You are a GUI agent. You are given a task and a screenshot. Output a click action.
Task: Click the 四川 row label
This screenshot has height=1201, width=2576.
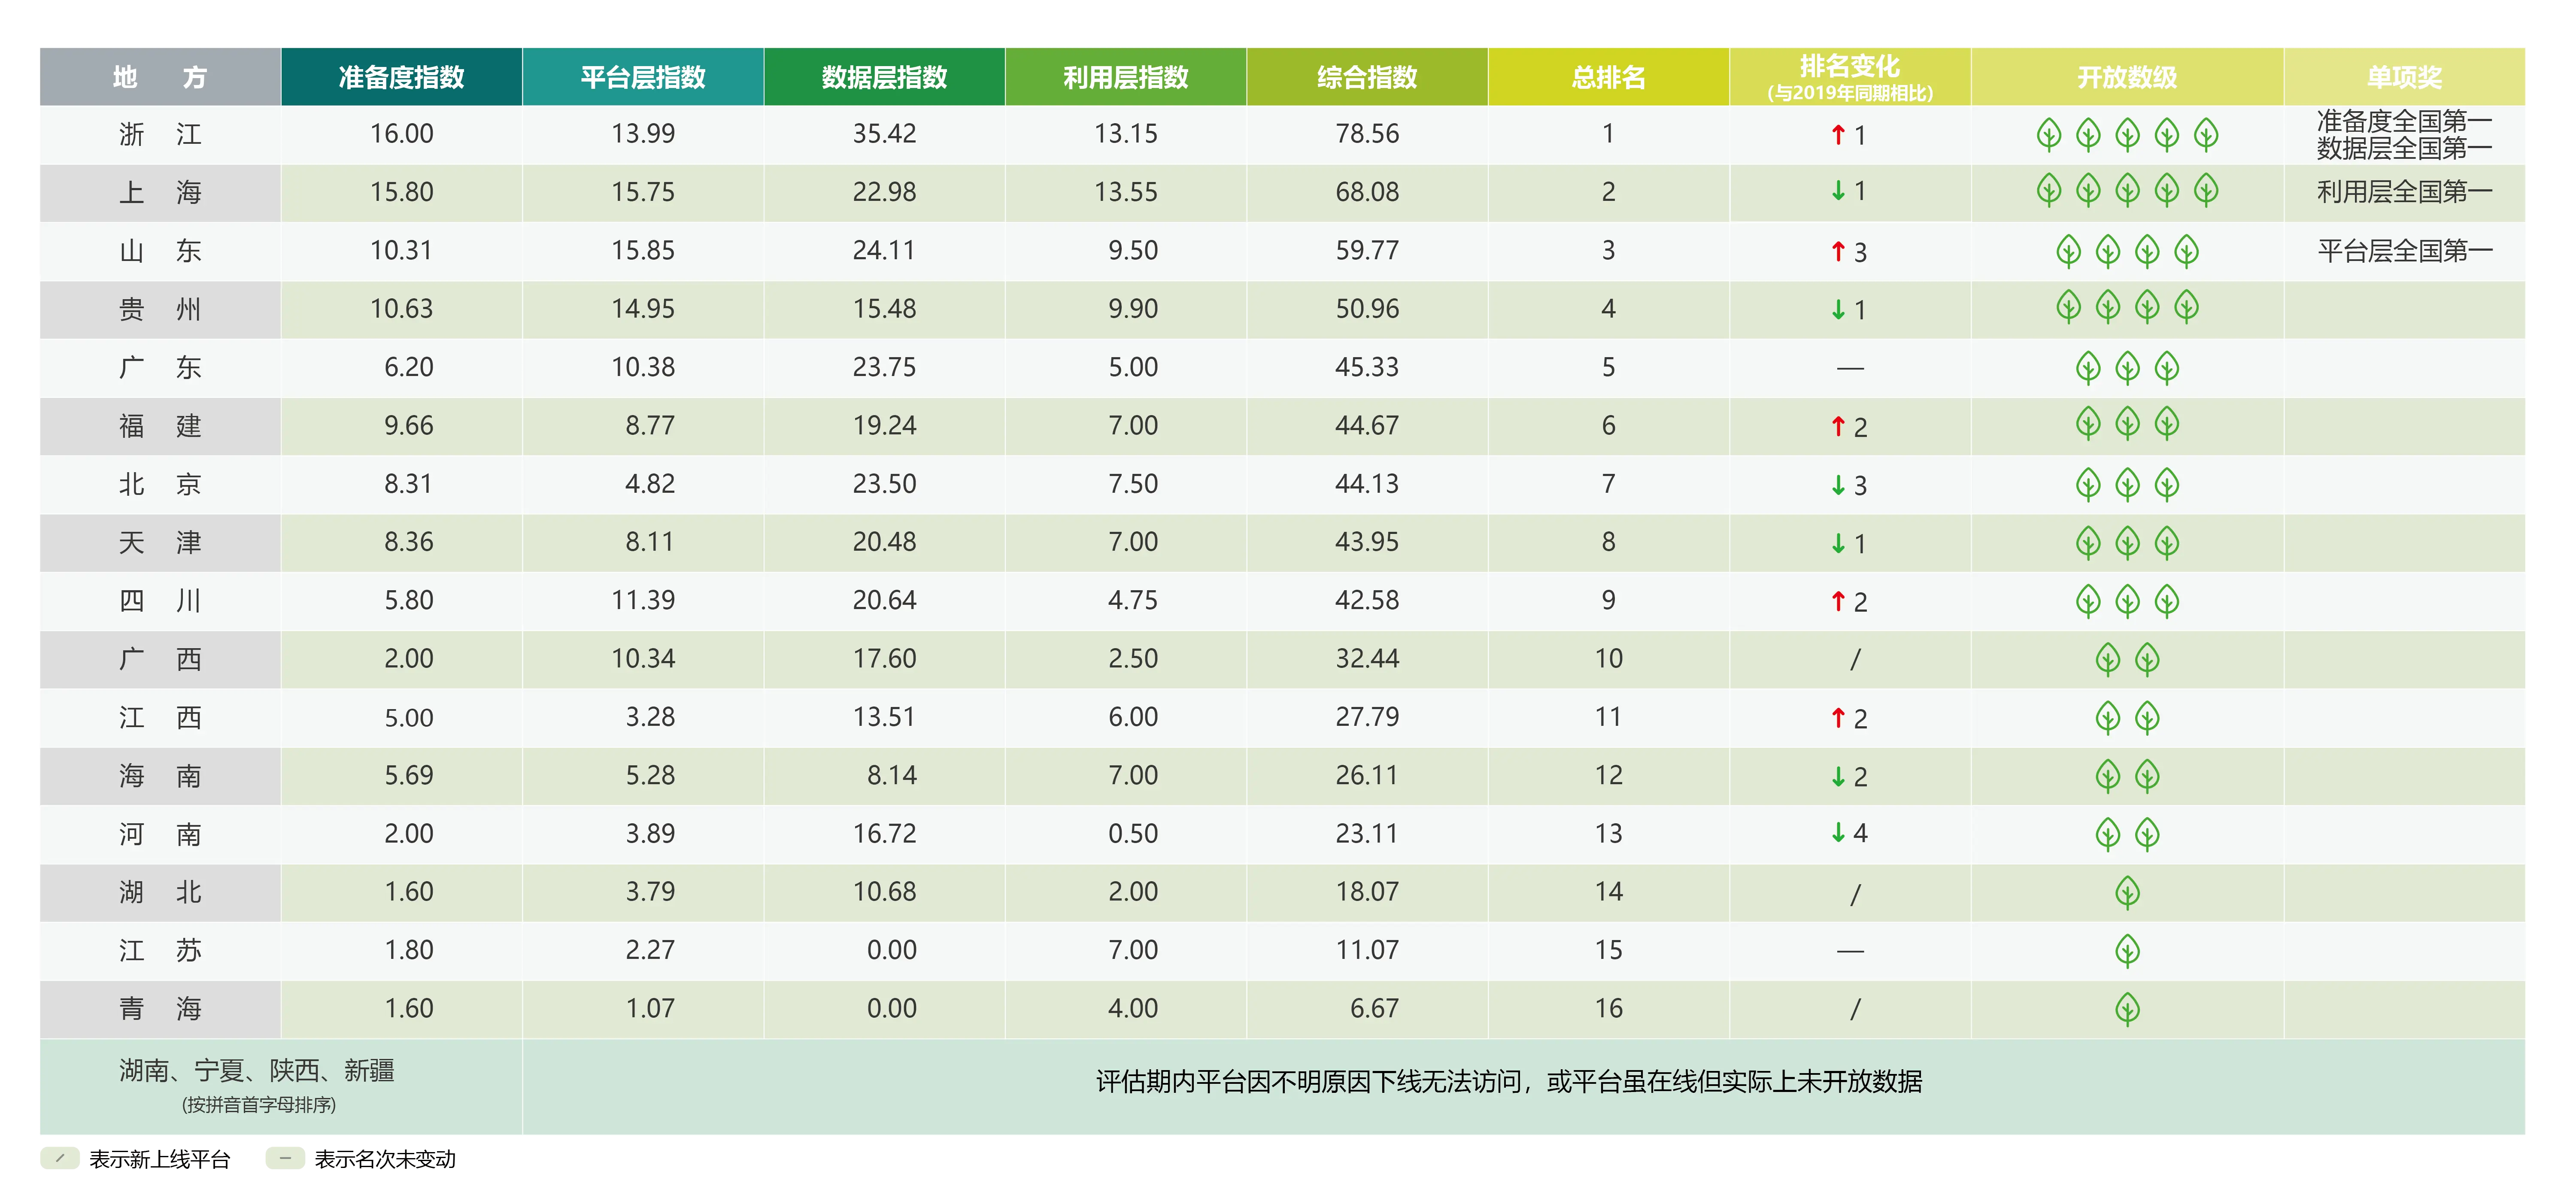(x=160, y=600)
